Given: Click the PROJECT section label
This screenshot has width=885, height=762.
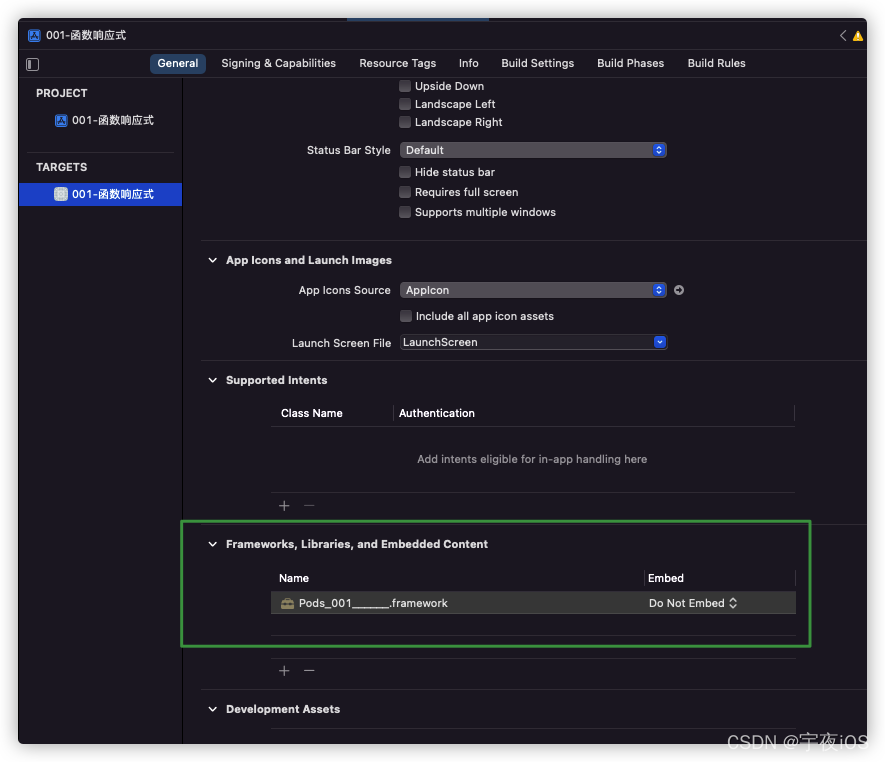Looking at the screenshot, I should (x=62, y=93).
